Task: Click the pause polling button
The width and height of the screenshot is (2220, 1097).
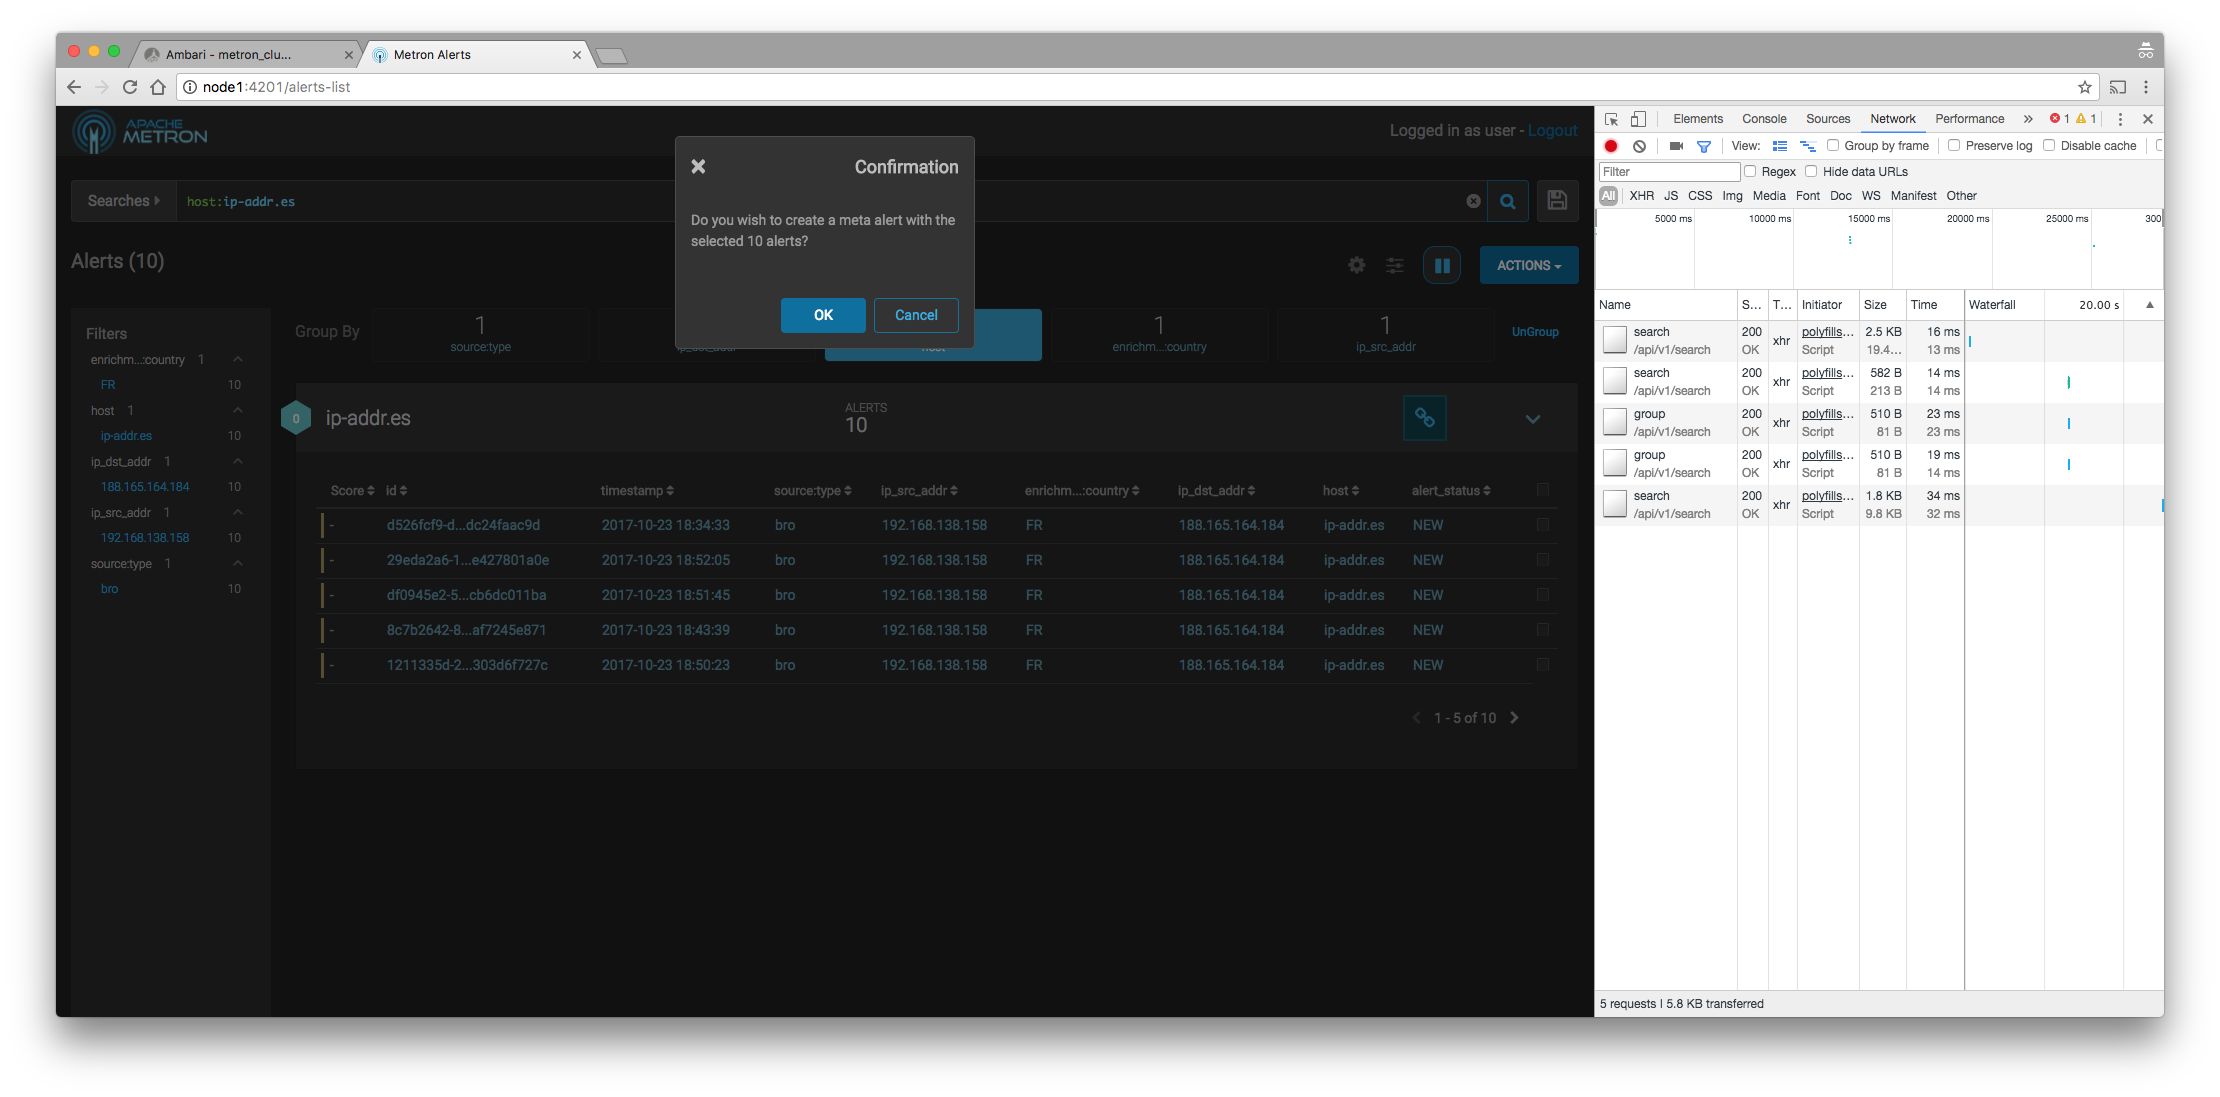Action: [x=1442, y=265]
